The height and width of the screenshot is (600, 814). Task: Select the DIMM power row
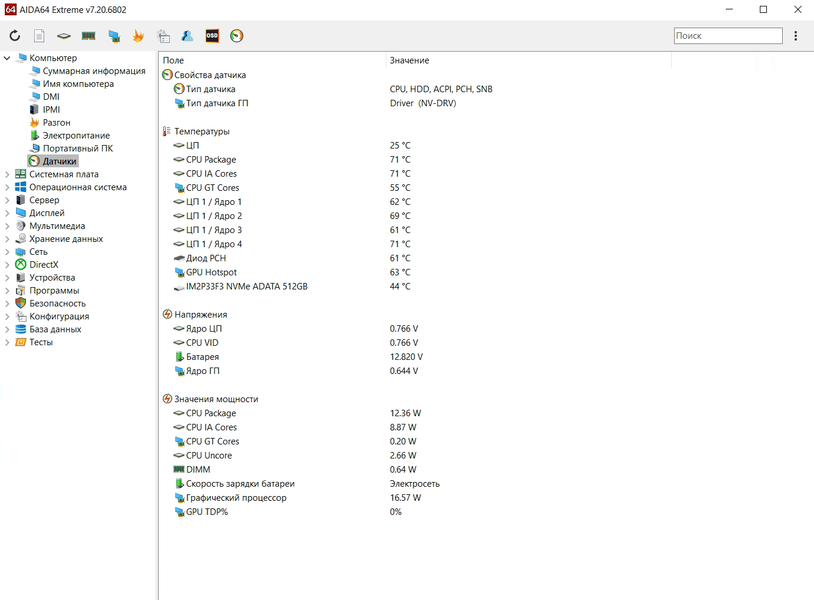coord(295,469)
